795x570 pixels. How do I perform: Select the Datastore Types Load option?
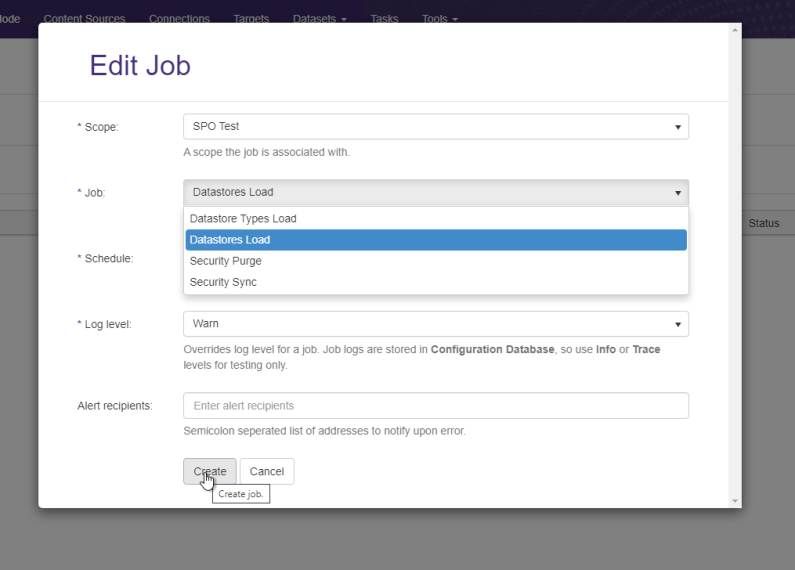243,219
